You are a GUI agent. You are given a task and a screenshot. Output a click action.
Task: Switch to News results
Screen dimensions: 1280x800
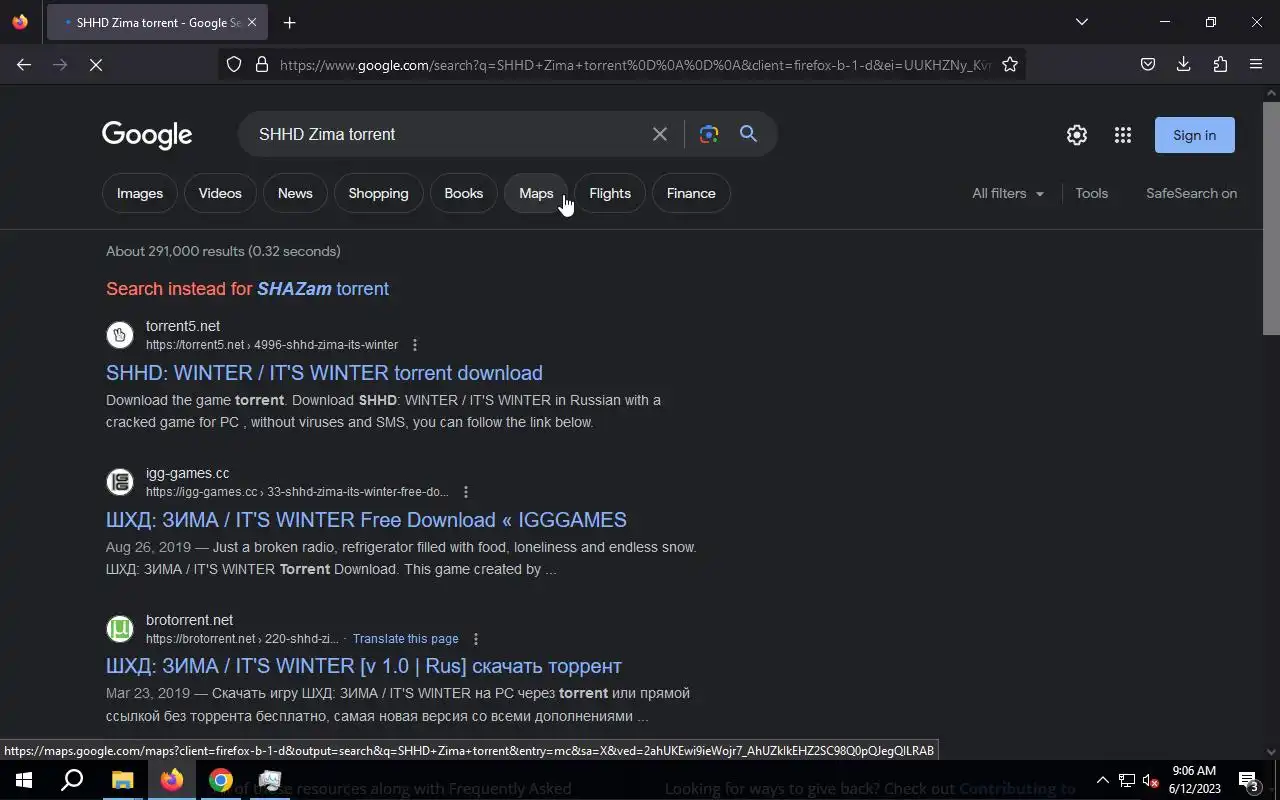295,193
